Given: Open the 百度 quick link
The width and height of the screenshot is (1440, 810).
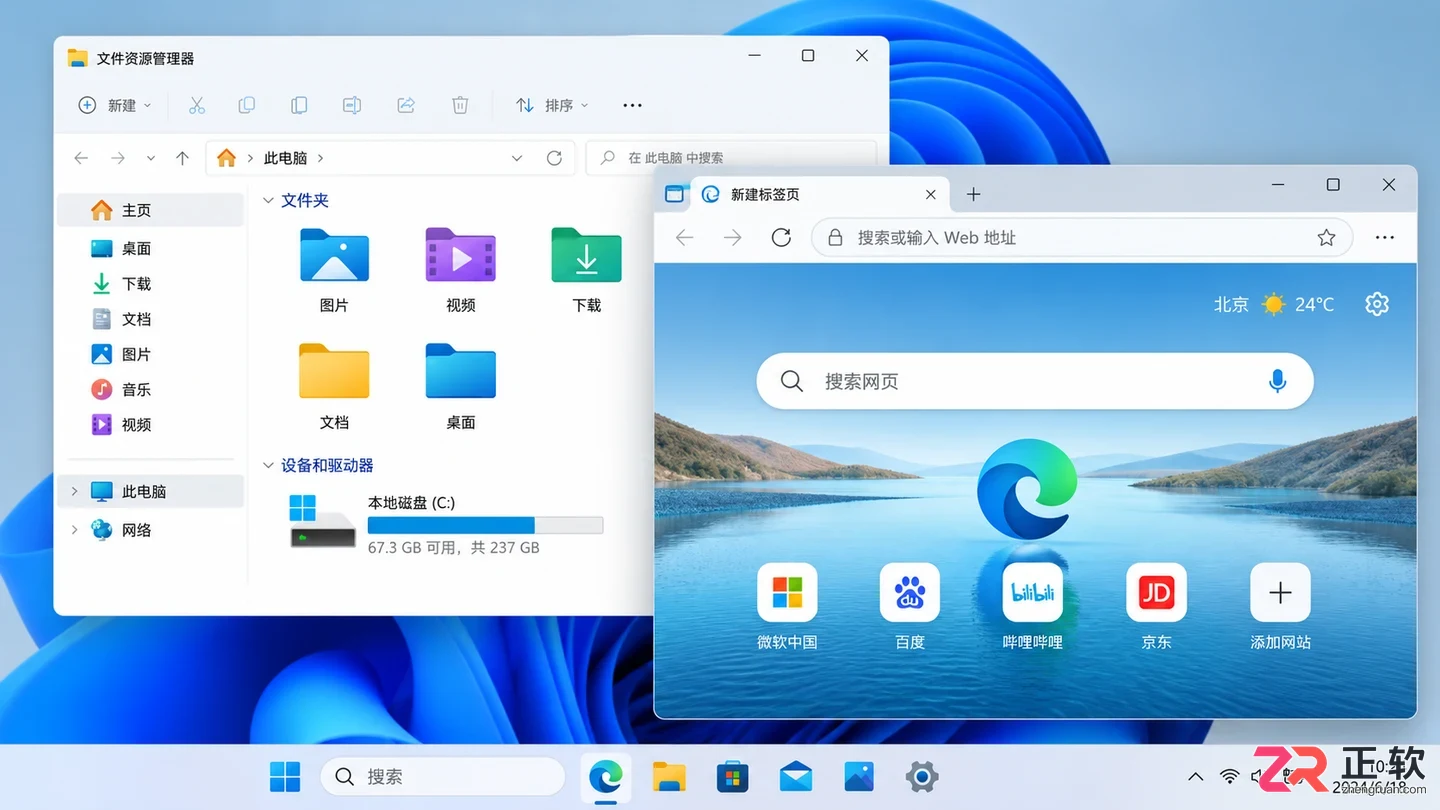Looking at the screenshot, I should coord(909,606).
